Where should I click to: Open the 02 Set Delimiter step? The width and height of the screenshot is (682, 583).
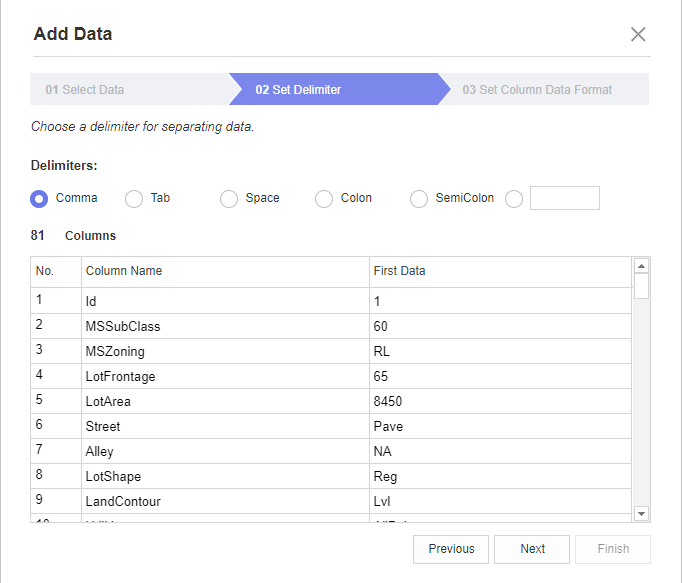tap(298, 90)
